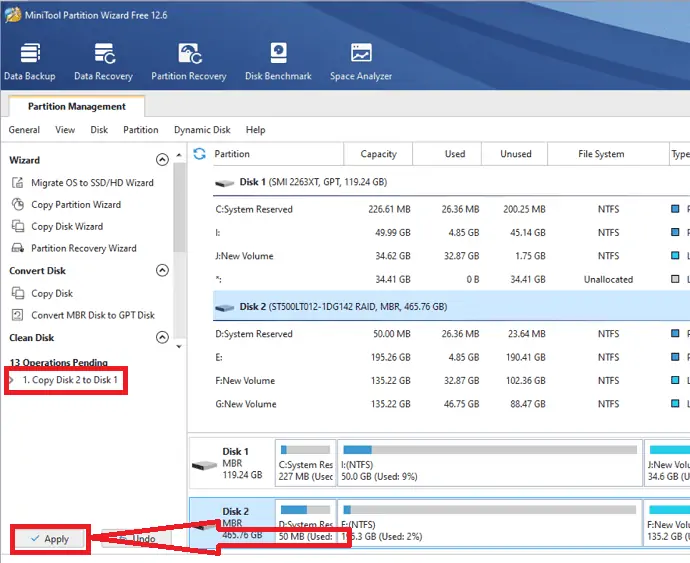Click Copy Partition Wizard icon
690x563 pixels.
point(18,204)
